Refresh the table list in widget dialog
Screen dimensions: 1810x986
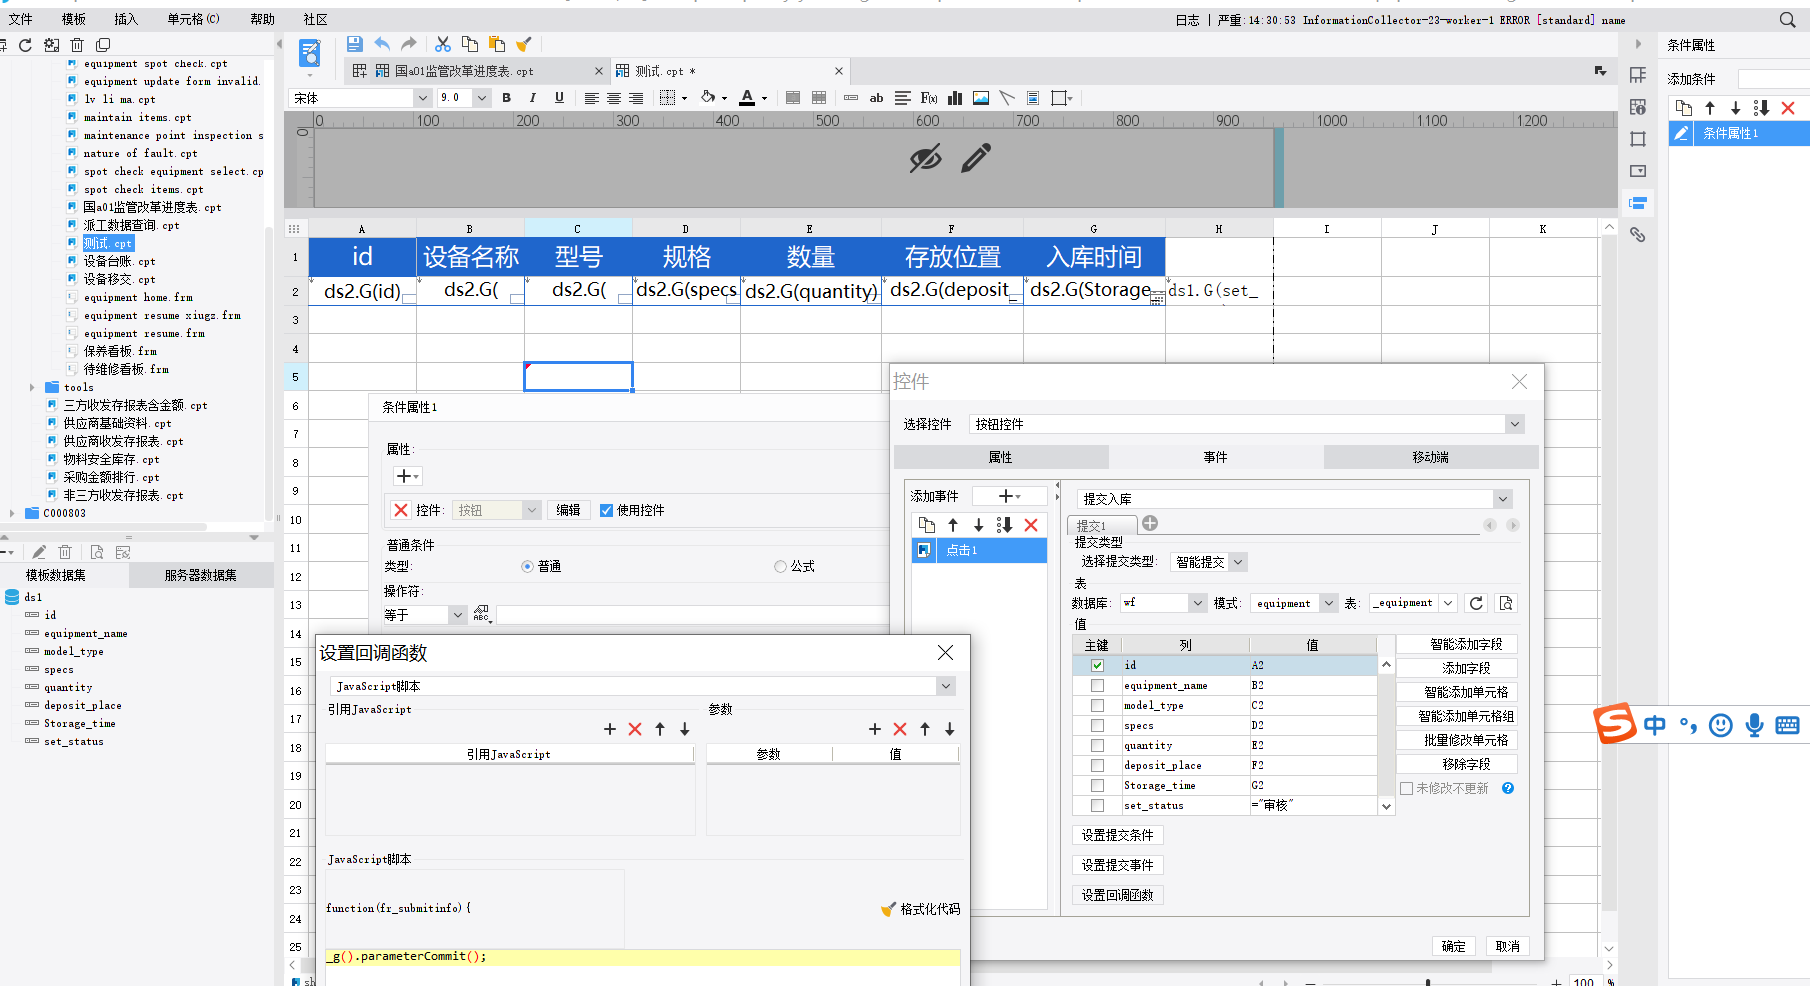[x=1476, y=603]
